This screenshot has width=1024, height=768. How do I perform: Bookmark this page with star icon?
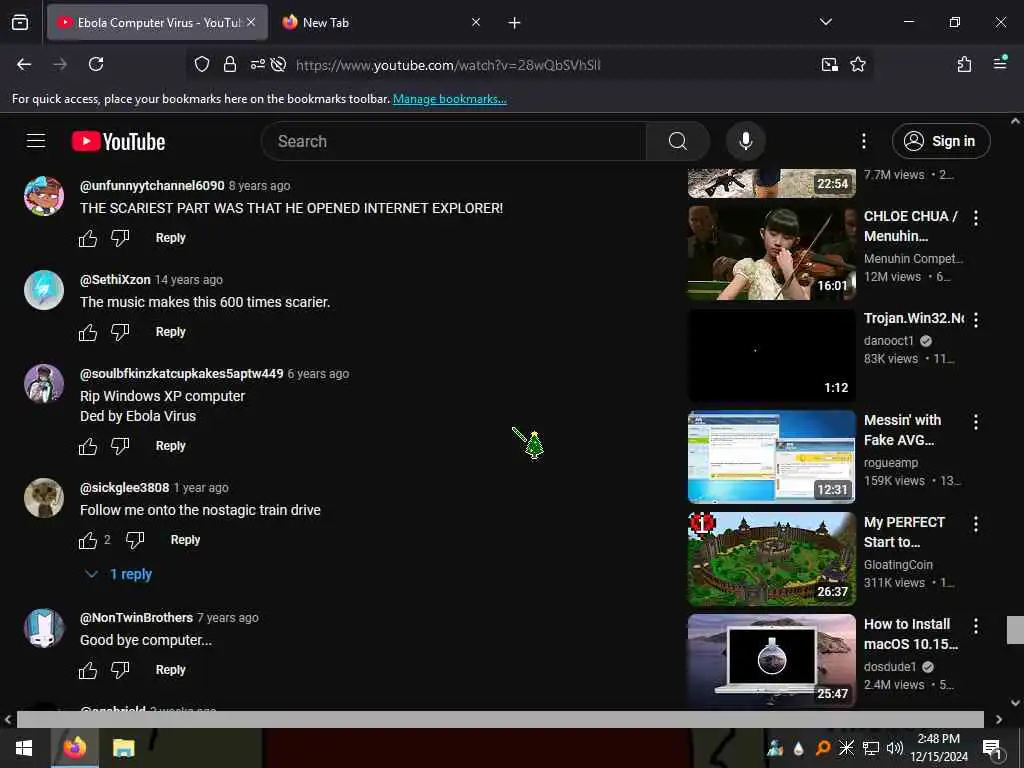point(857,64)
